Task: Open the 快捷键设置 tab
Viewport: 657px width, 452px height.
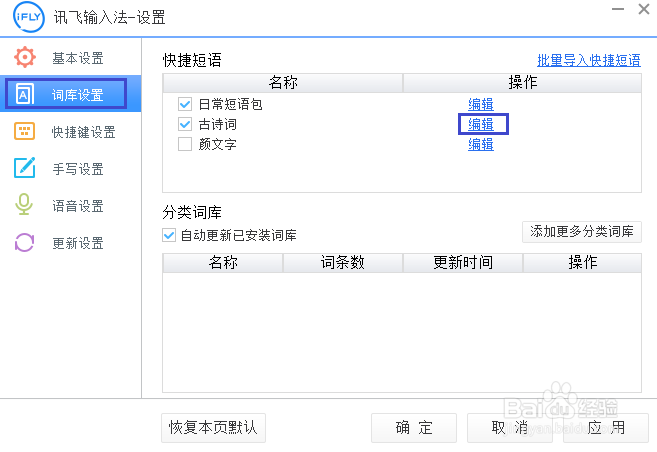Action: coord(83,132)
